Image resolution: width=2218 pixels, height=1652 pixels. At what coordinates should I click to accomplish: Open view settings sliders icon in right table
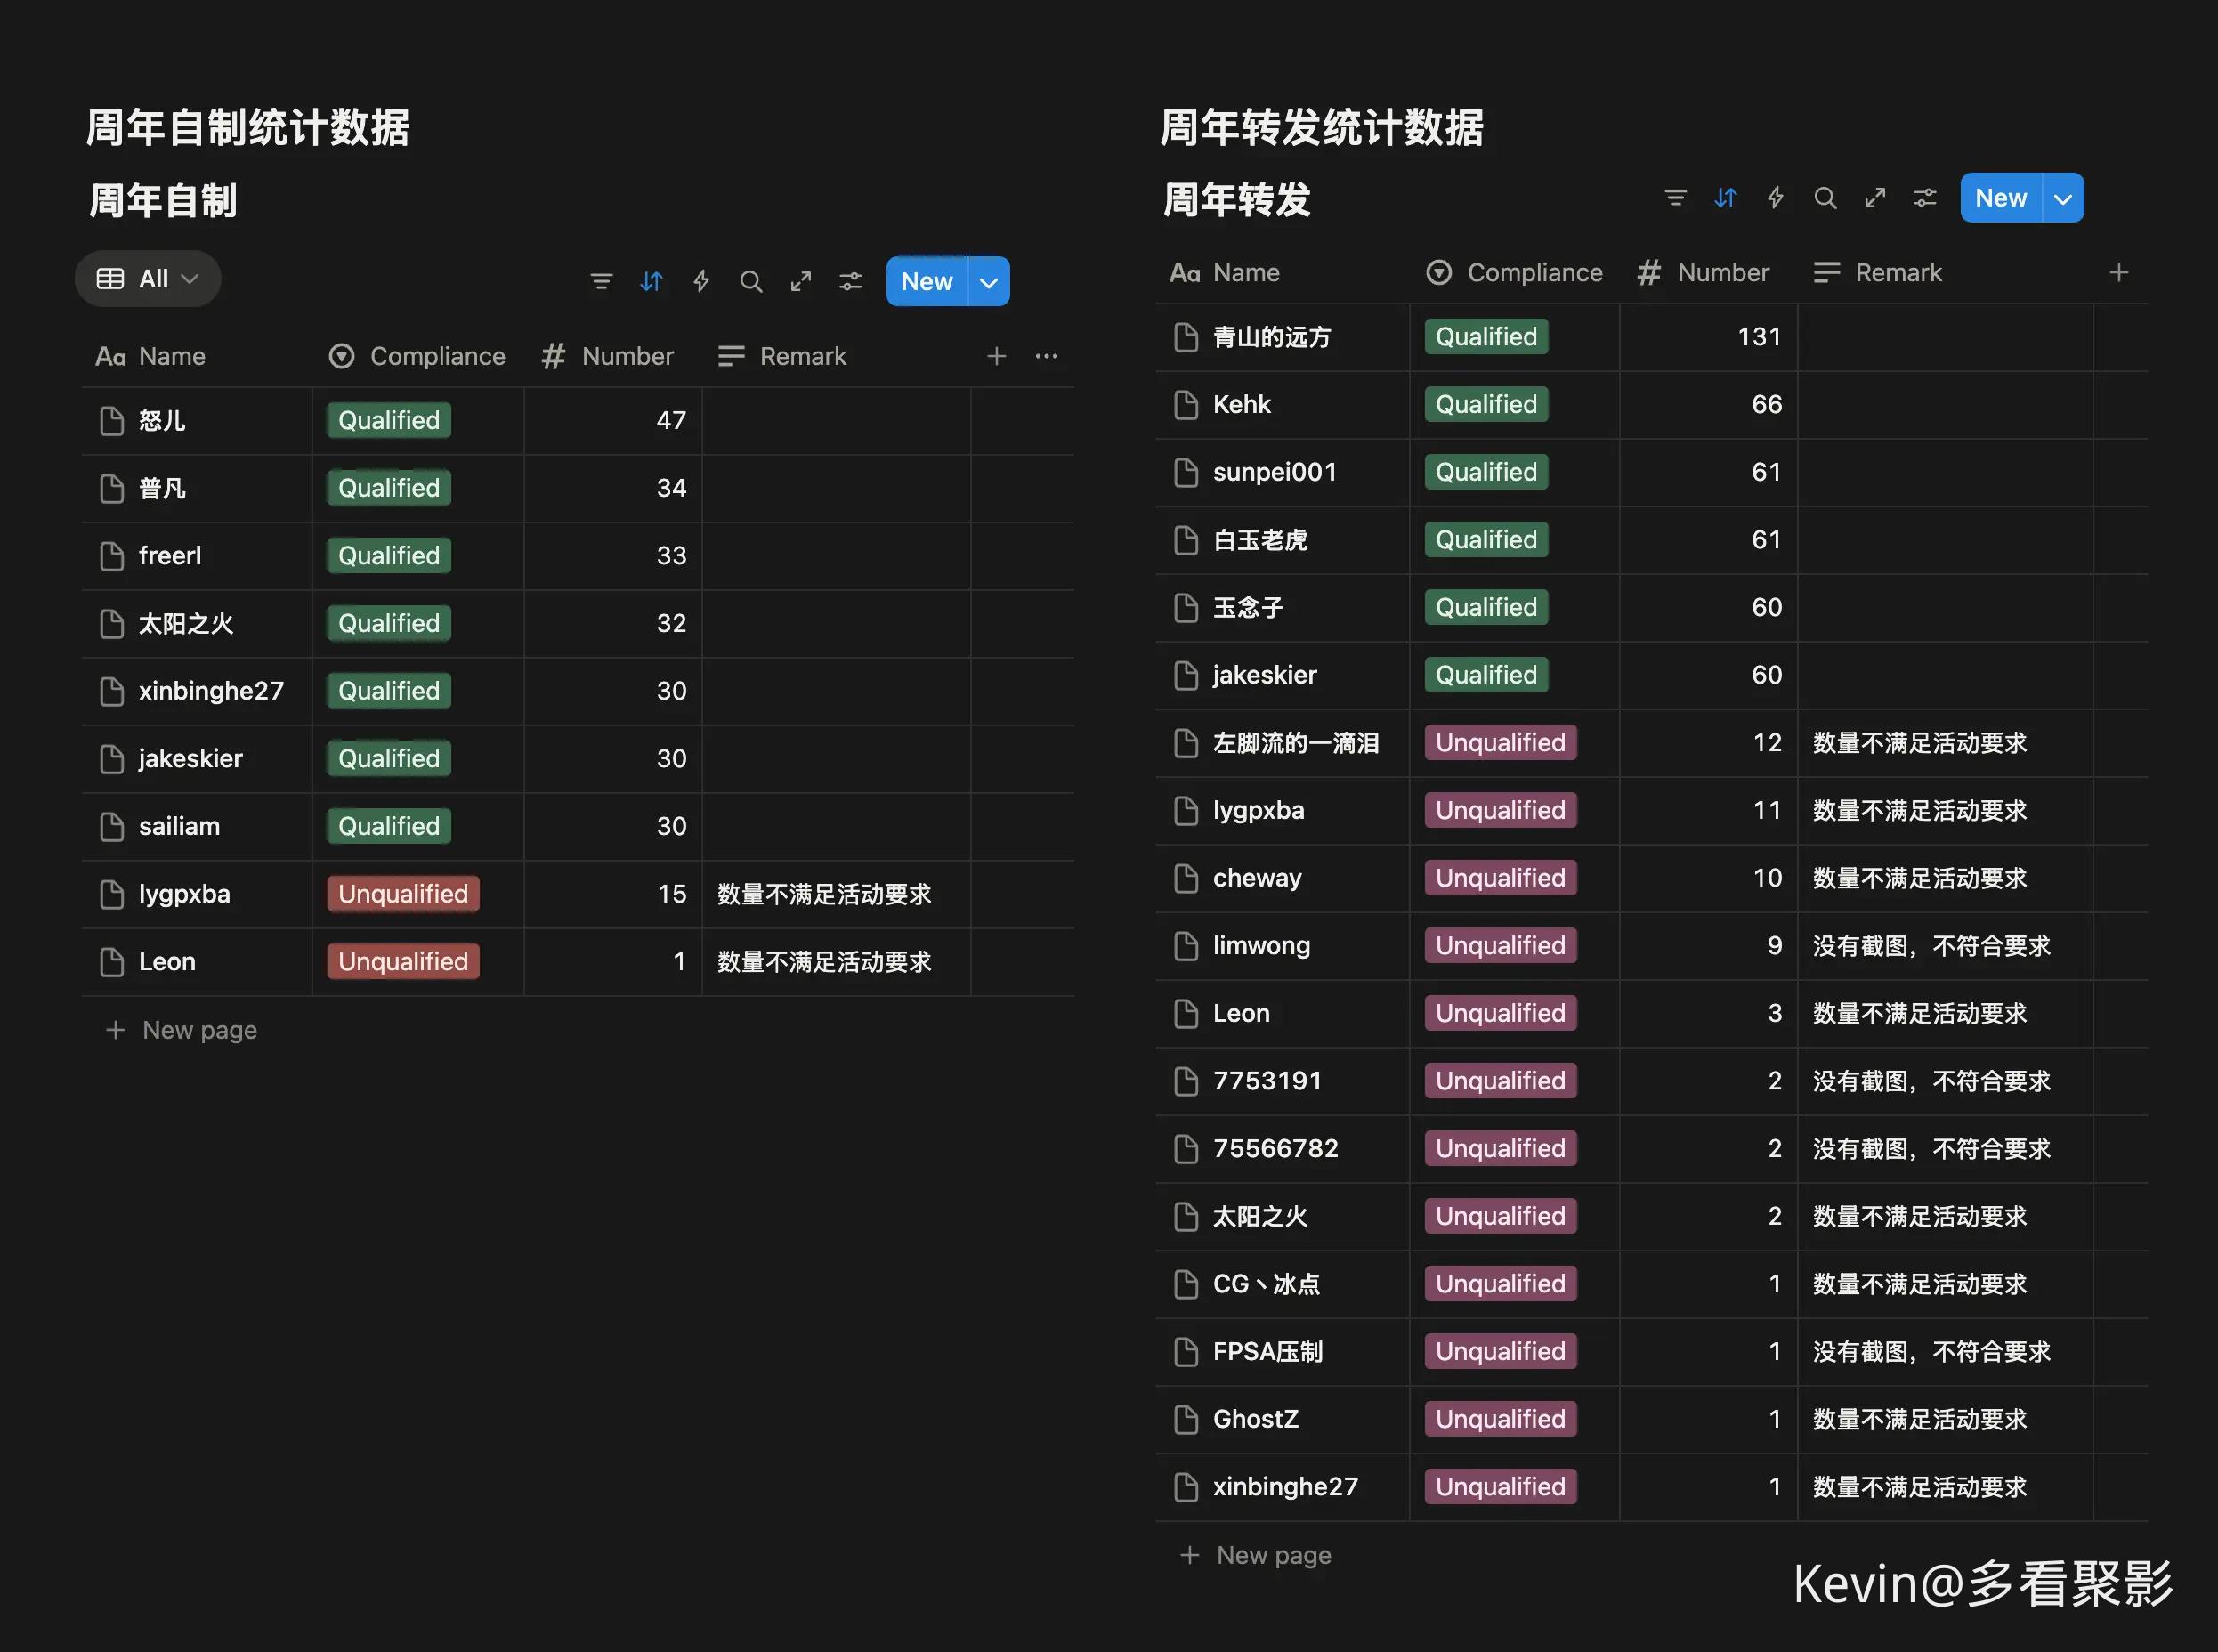pyautogui.click(x=1925, y=198)
